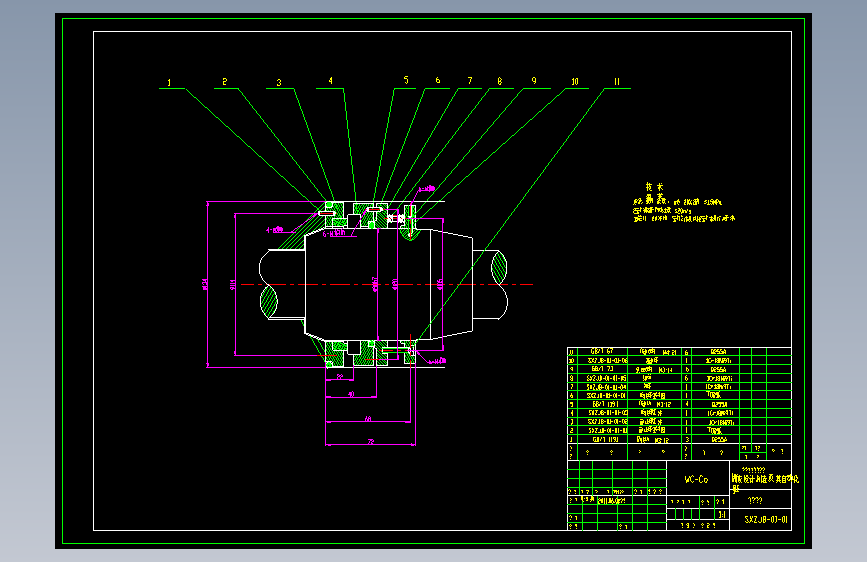Select the WC-Co material cell in title block
This screenshot has height=562, width=867.
coord(696,480)
